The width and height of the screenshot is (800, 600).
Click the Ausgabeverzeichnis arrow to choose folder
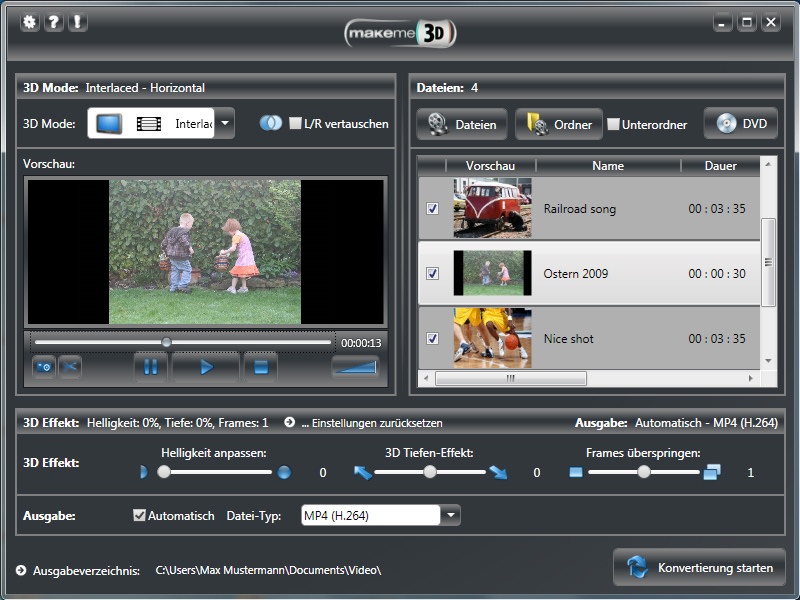(x=22, y=570)
